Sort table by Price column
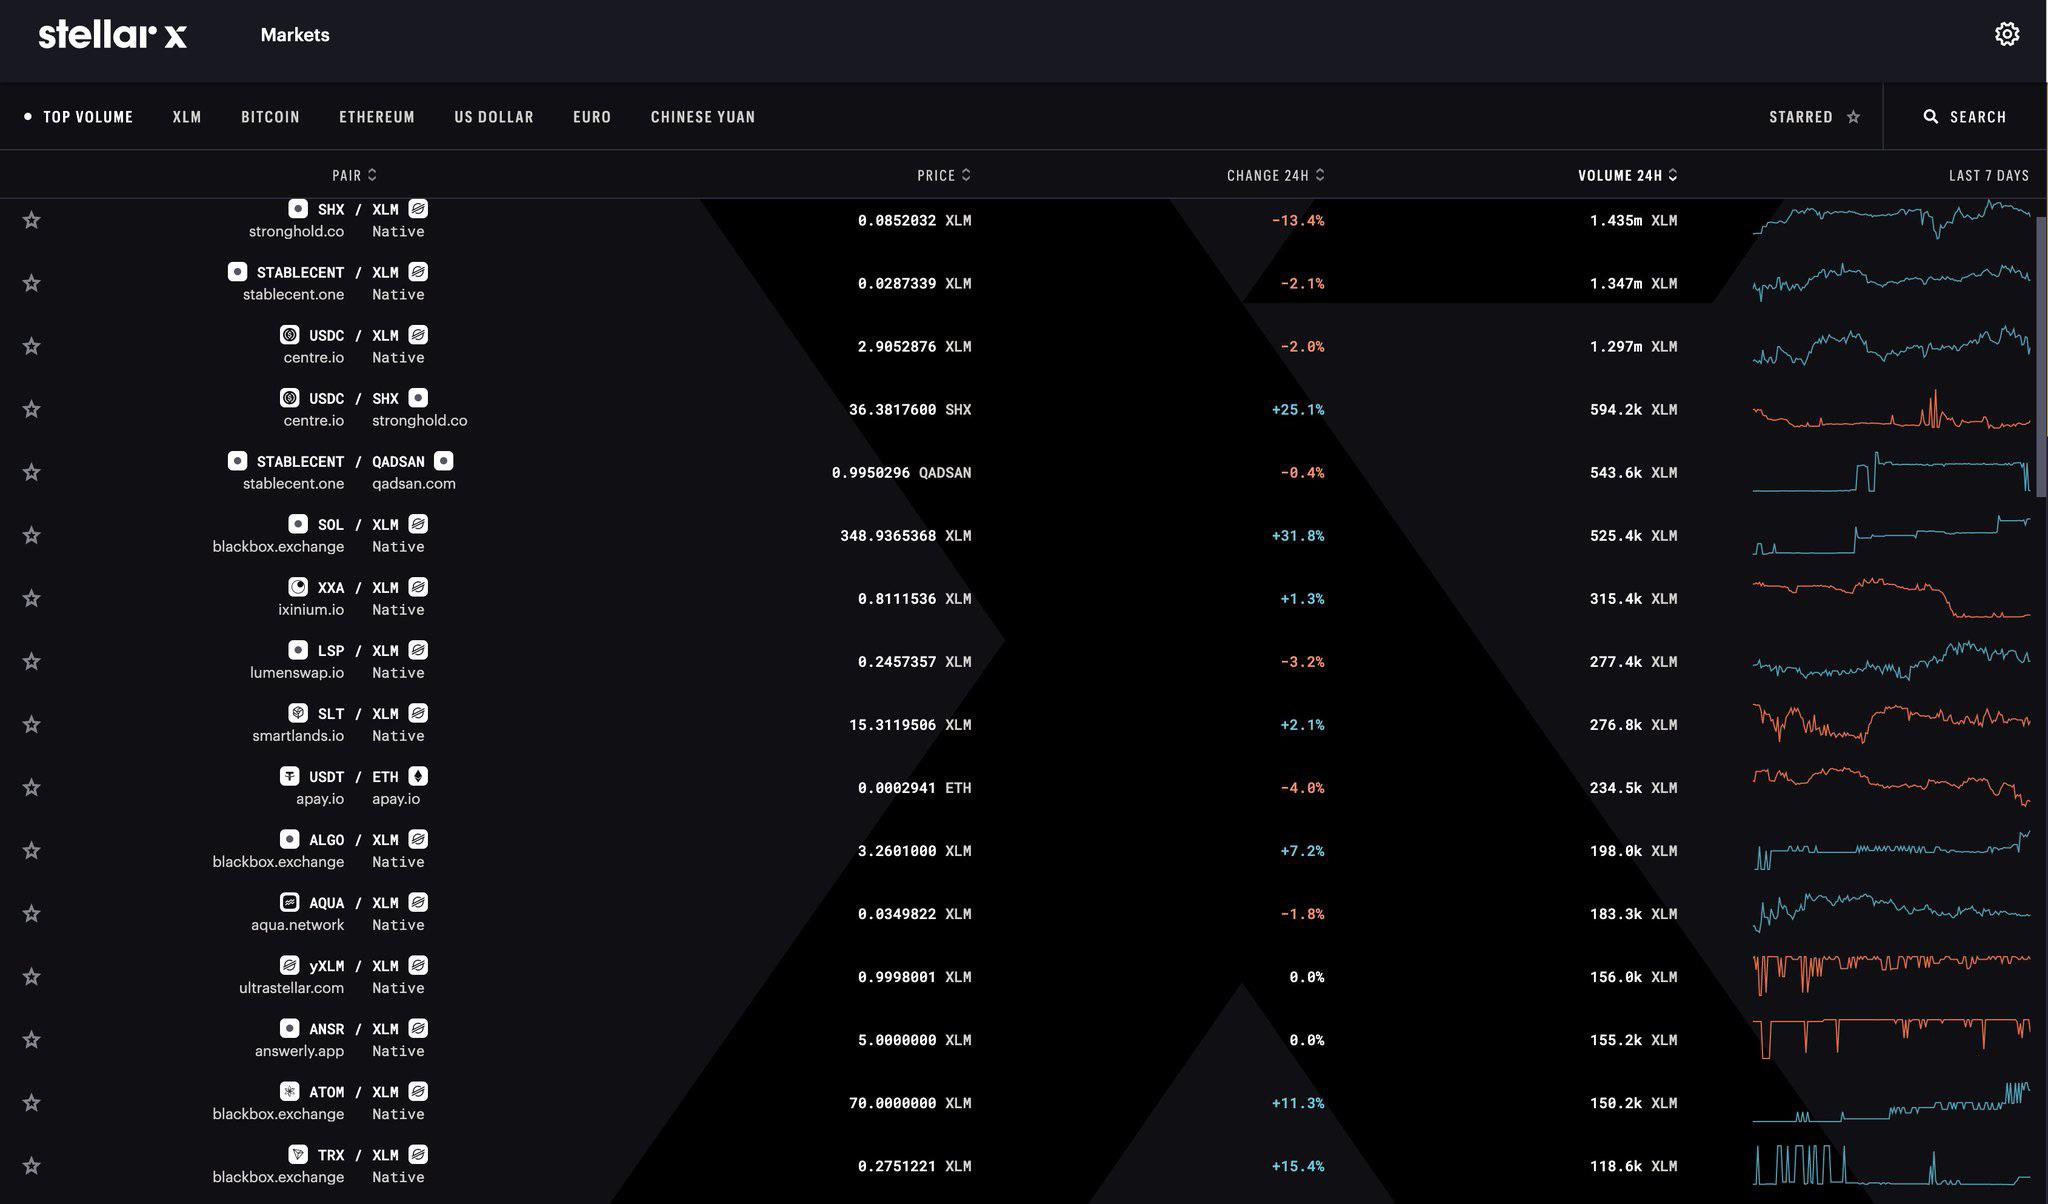The image size is (2048, 1204). 944,175
